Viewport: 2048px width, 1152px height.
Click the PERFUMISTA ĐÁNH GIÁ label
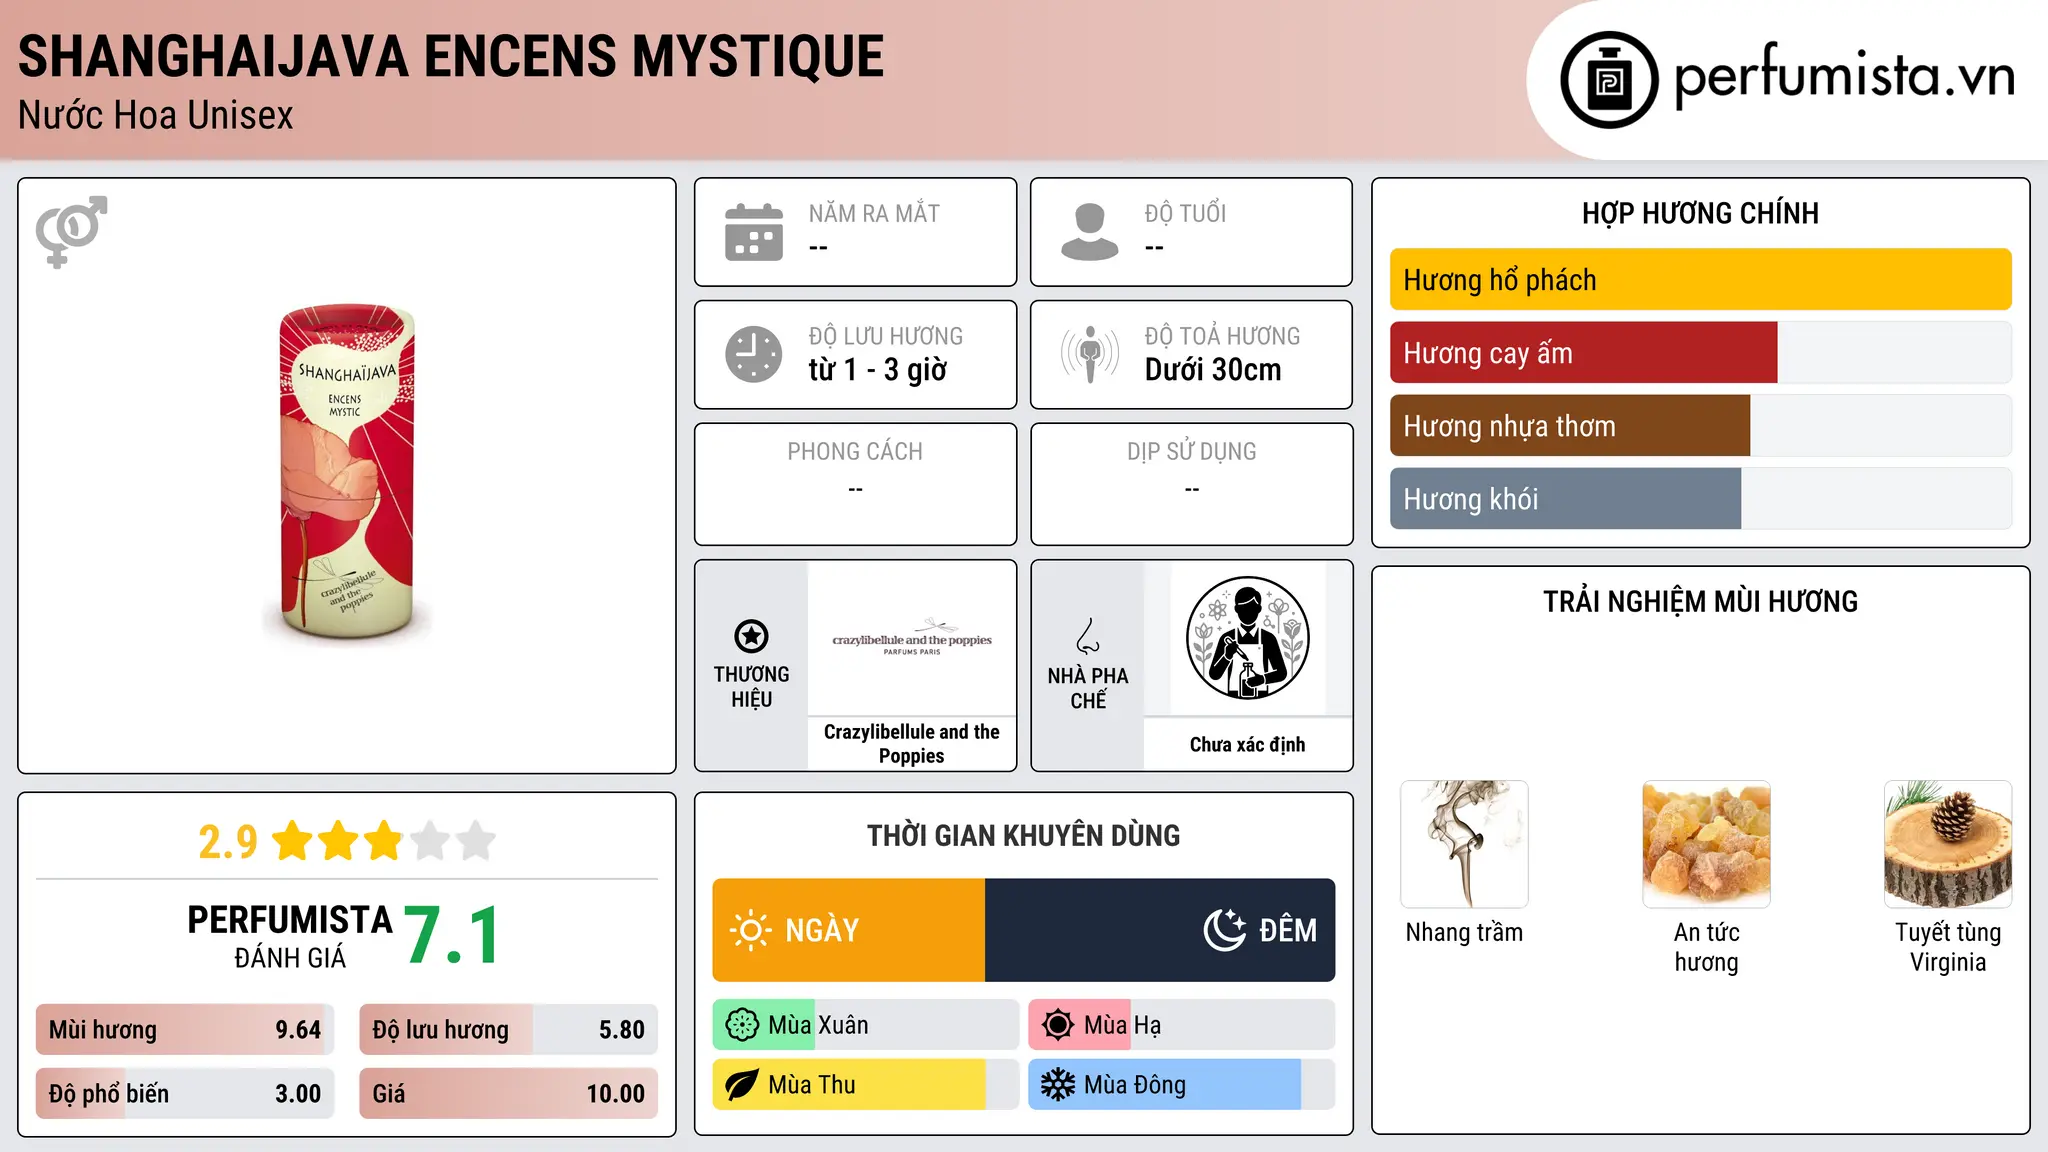pyautogui.click(x=290, y=936)
